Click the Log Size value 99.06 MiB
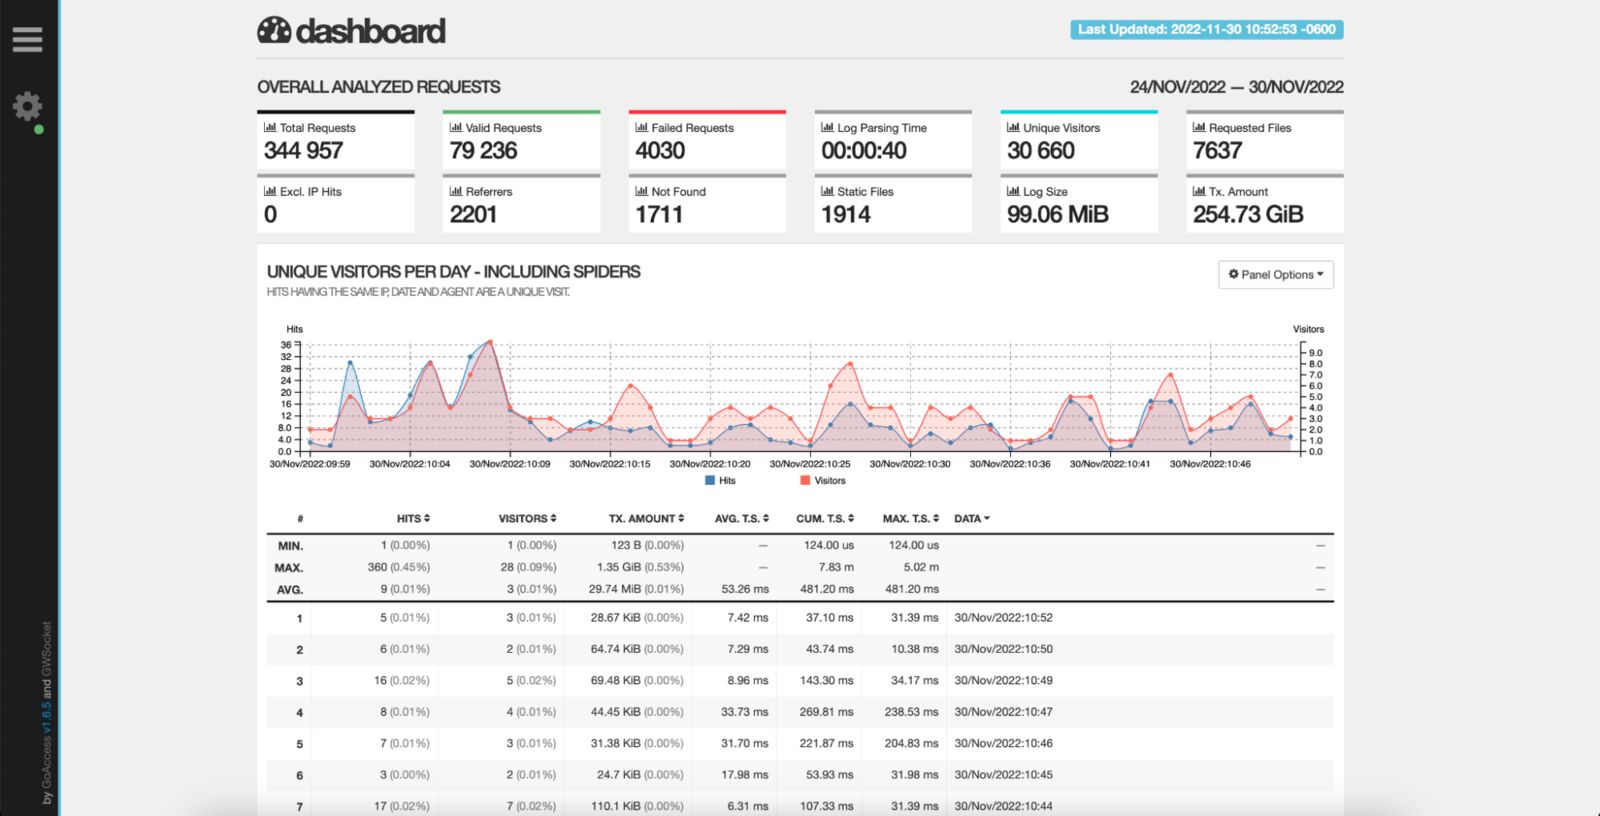The width and height of the screenshot is (1600, 816). click(1058, 214)
